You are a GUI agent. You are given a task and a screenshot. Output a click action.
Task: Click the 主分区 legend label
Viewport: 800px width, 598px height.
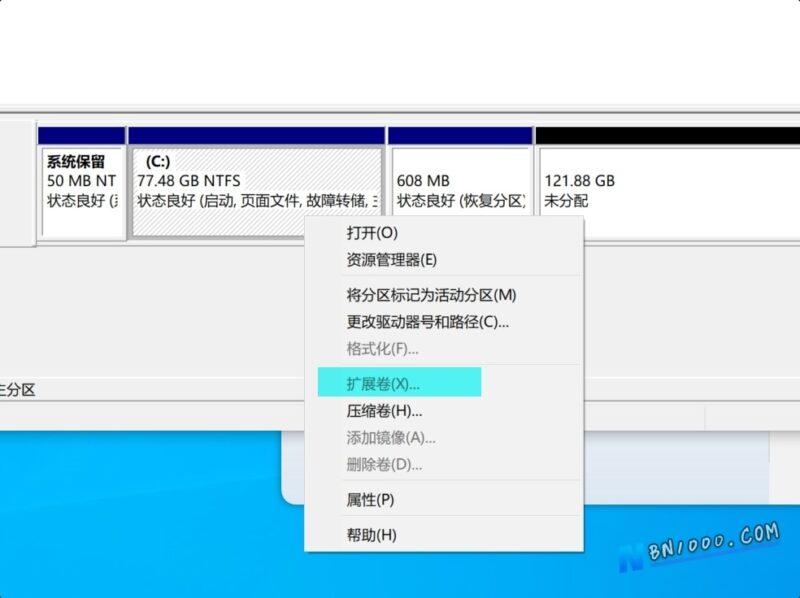17,390
